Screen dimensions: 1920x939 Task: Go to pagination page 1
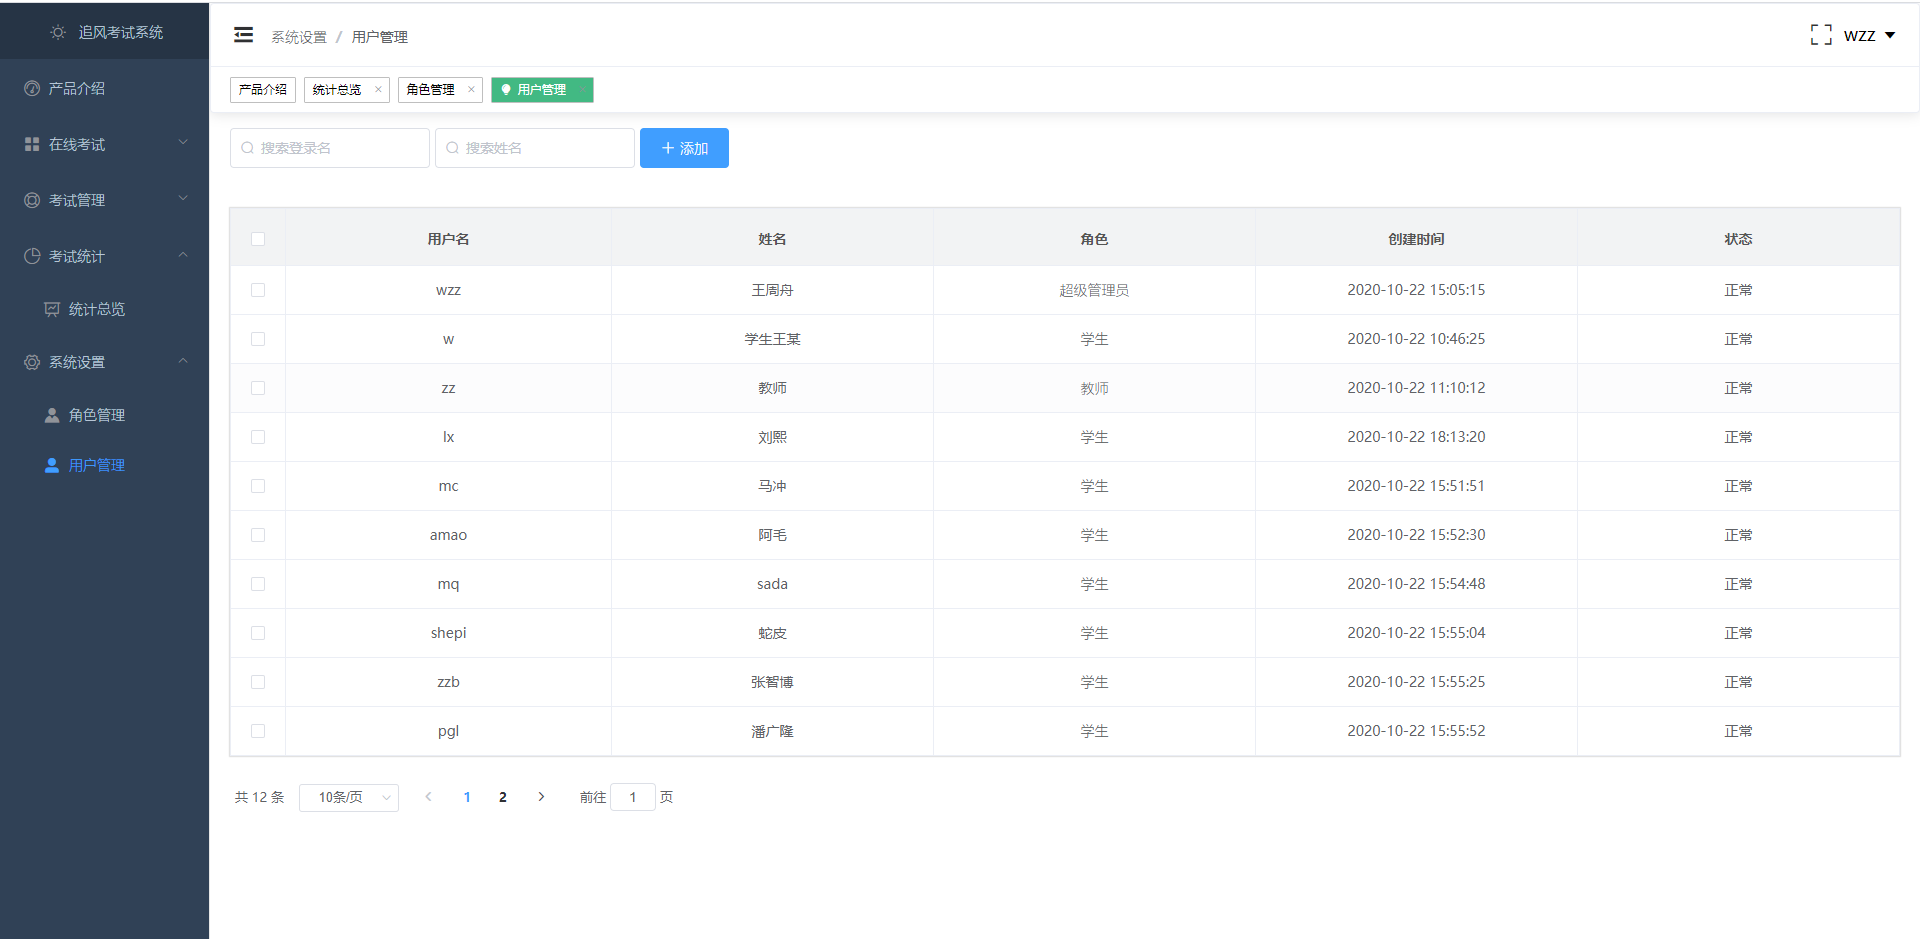467,797
